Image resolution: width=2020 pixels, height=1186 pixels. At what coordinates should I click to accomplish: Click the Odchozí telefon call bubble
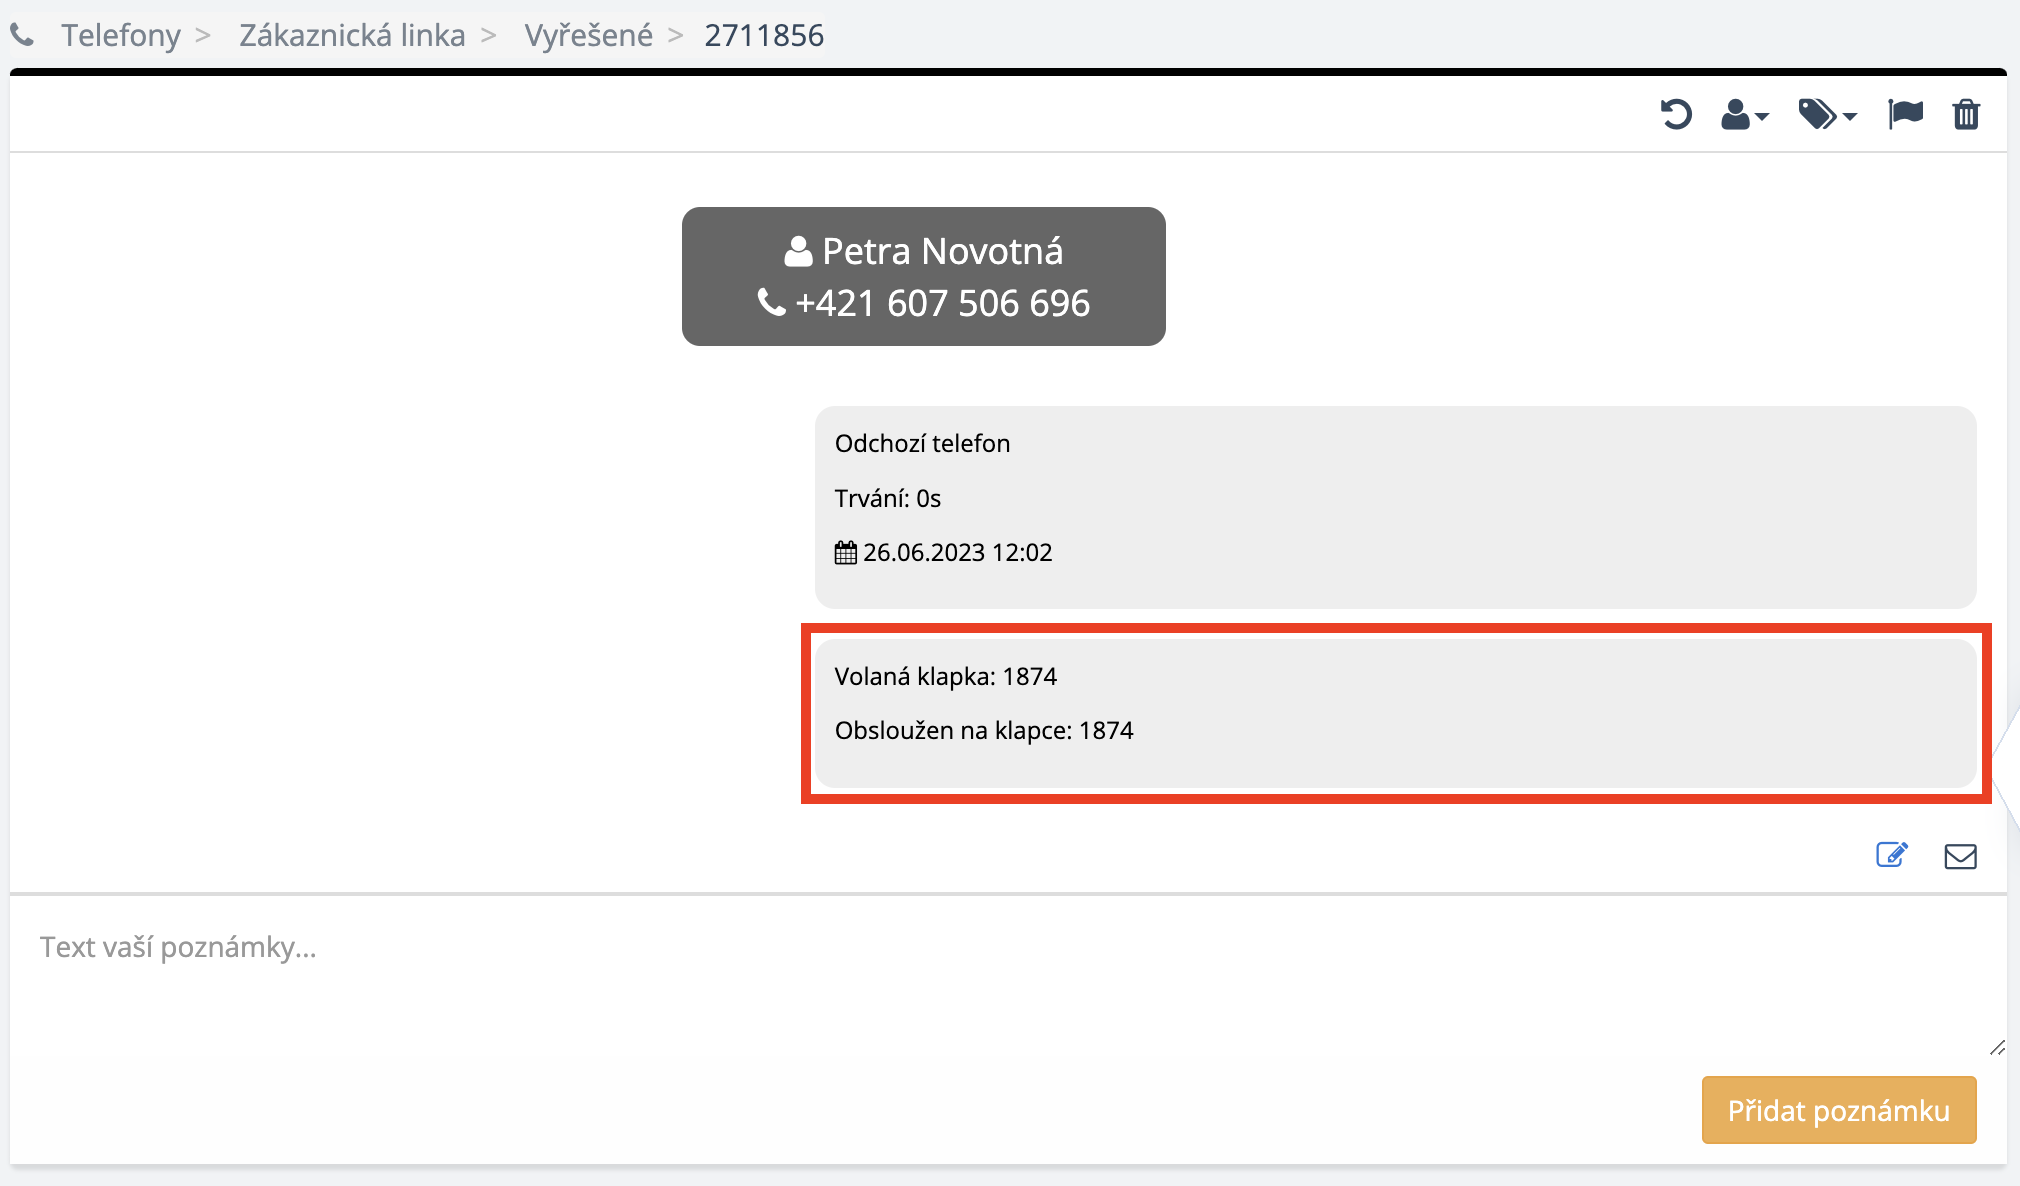coord(1395,506)
